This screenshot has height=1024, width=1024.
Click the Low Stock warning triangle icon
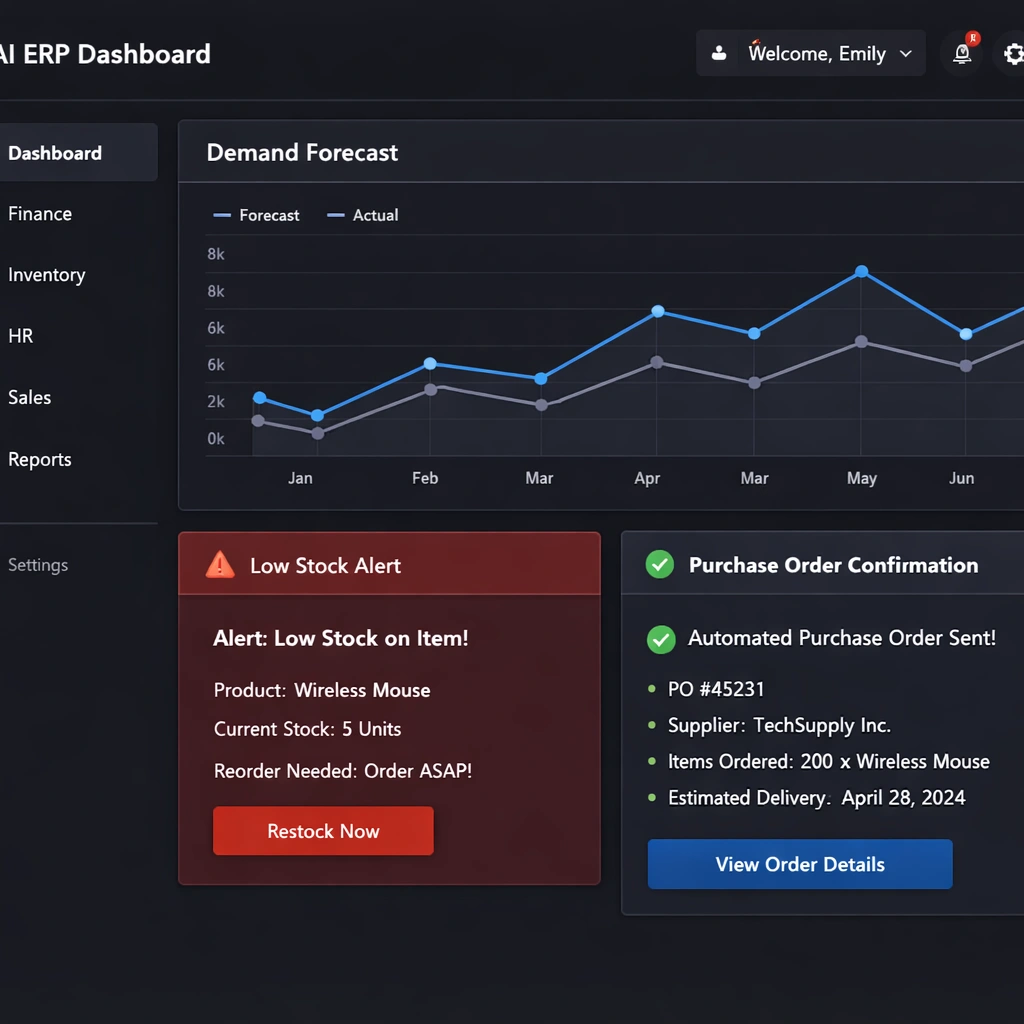point(219,565)
